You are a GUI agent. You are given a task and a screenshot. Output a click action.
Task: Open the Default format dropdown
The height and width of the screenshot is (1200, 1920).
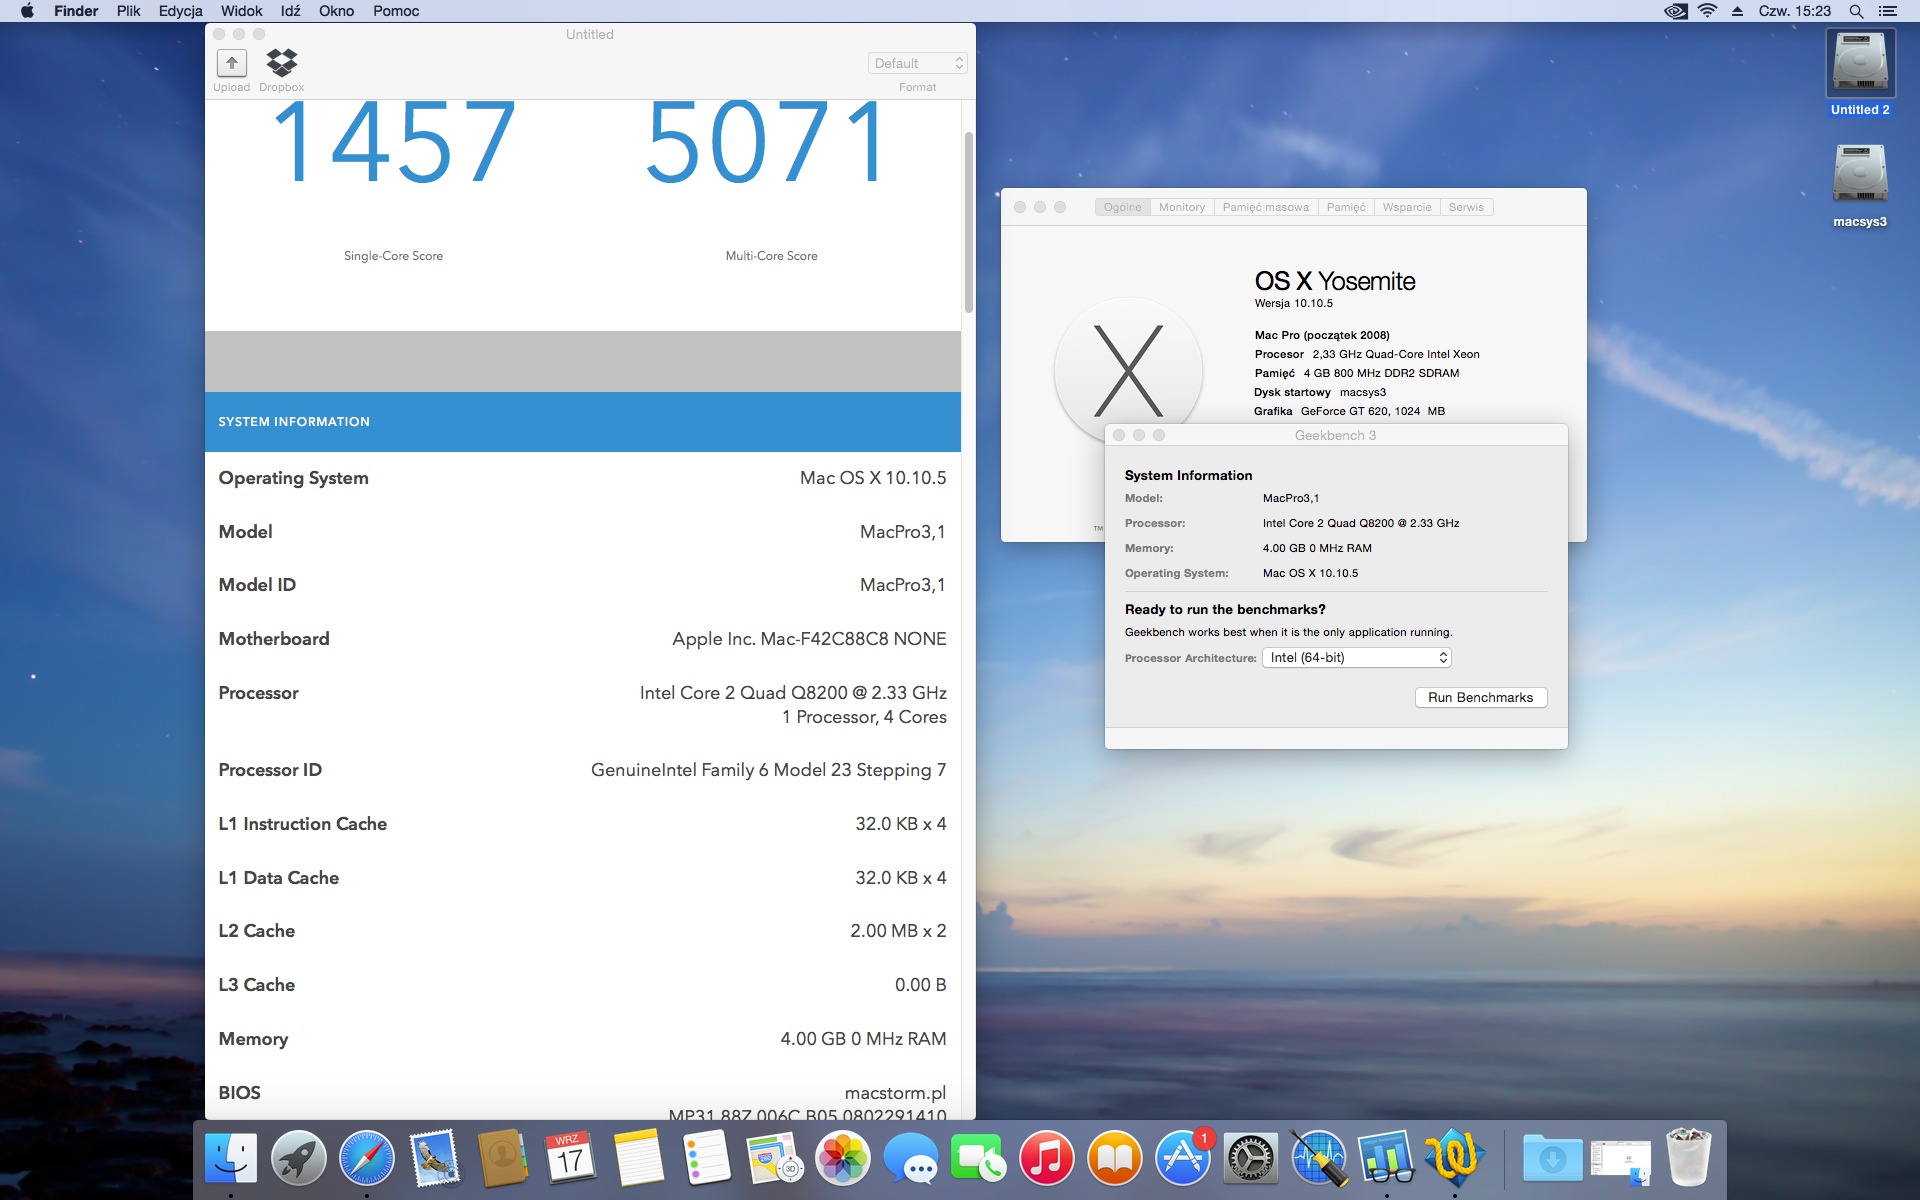click(917, 63)
